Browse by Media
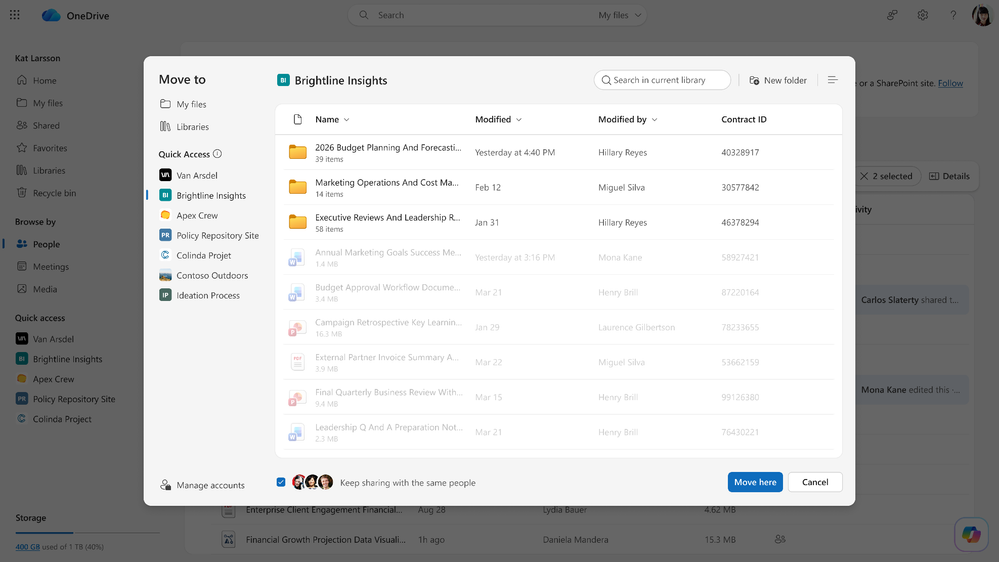The height and width of the screenshot is (562, 999). click(x=36, y=289)
